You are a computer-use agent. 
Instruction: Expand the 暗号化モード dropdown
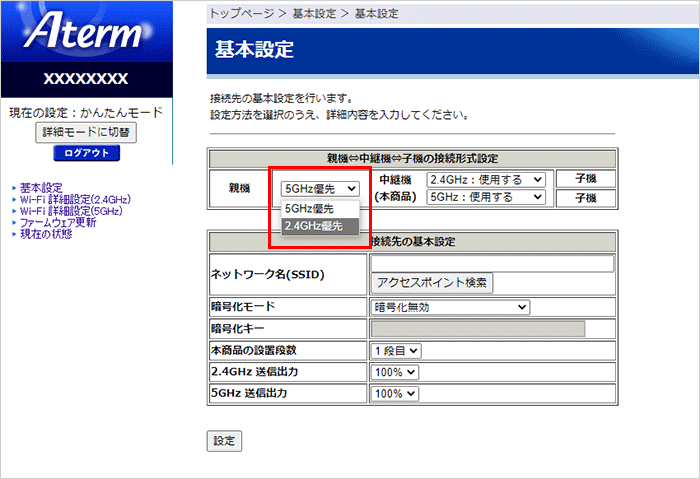pyautogui.click(x=449, y=307)
